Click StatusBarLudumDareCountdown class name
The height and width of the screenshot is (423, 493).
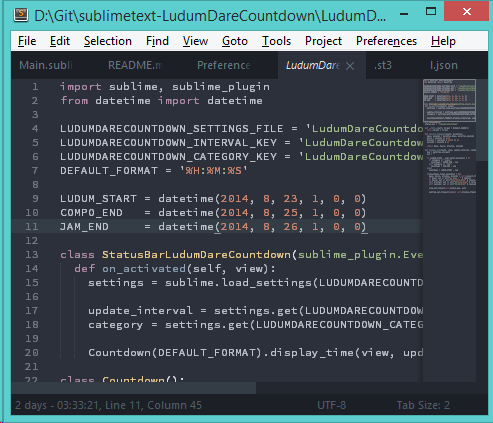[196, 255]
